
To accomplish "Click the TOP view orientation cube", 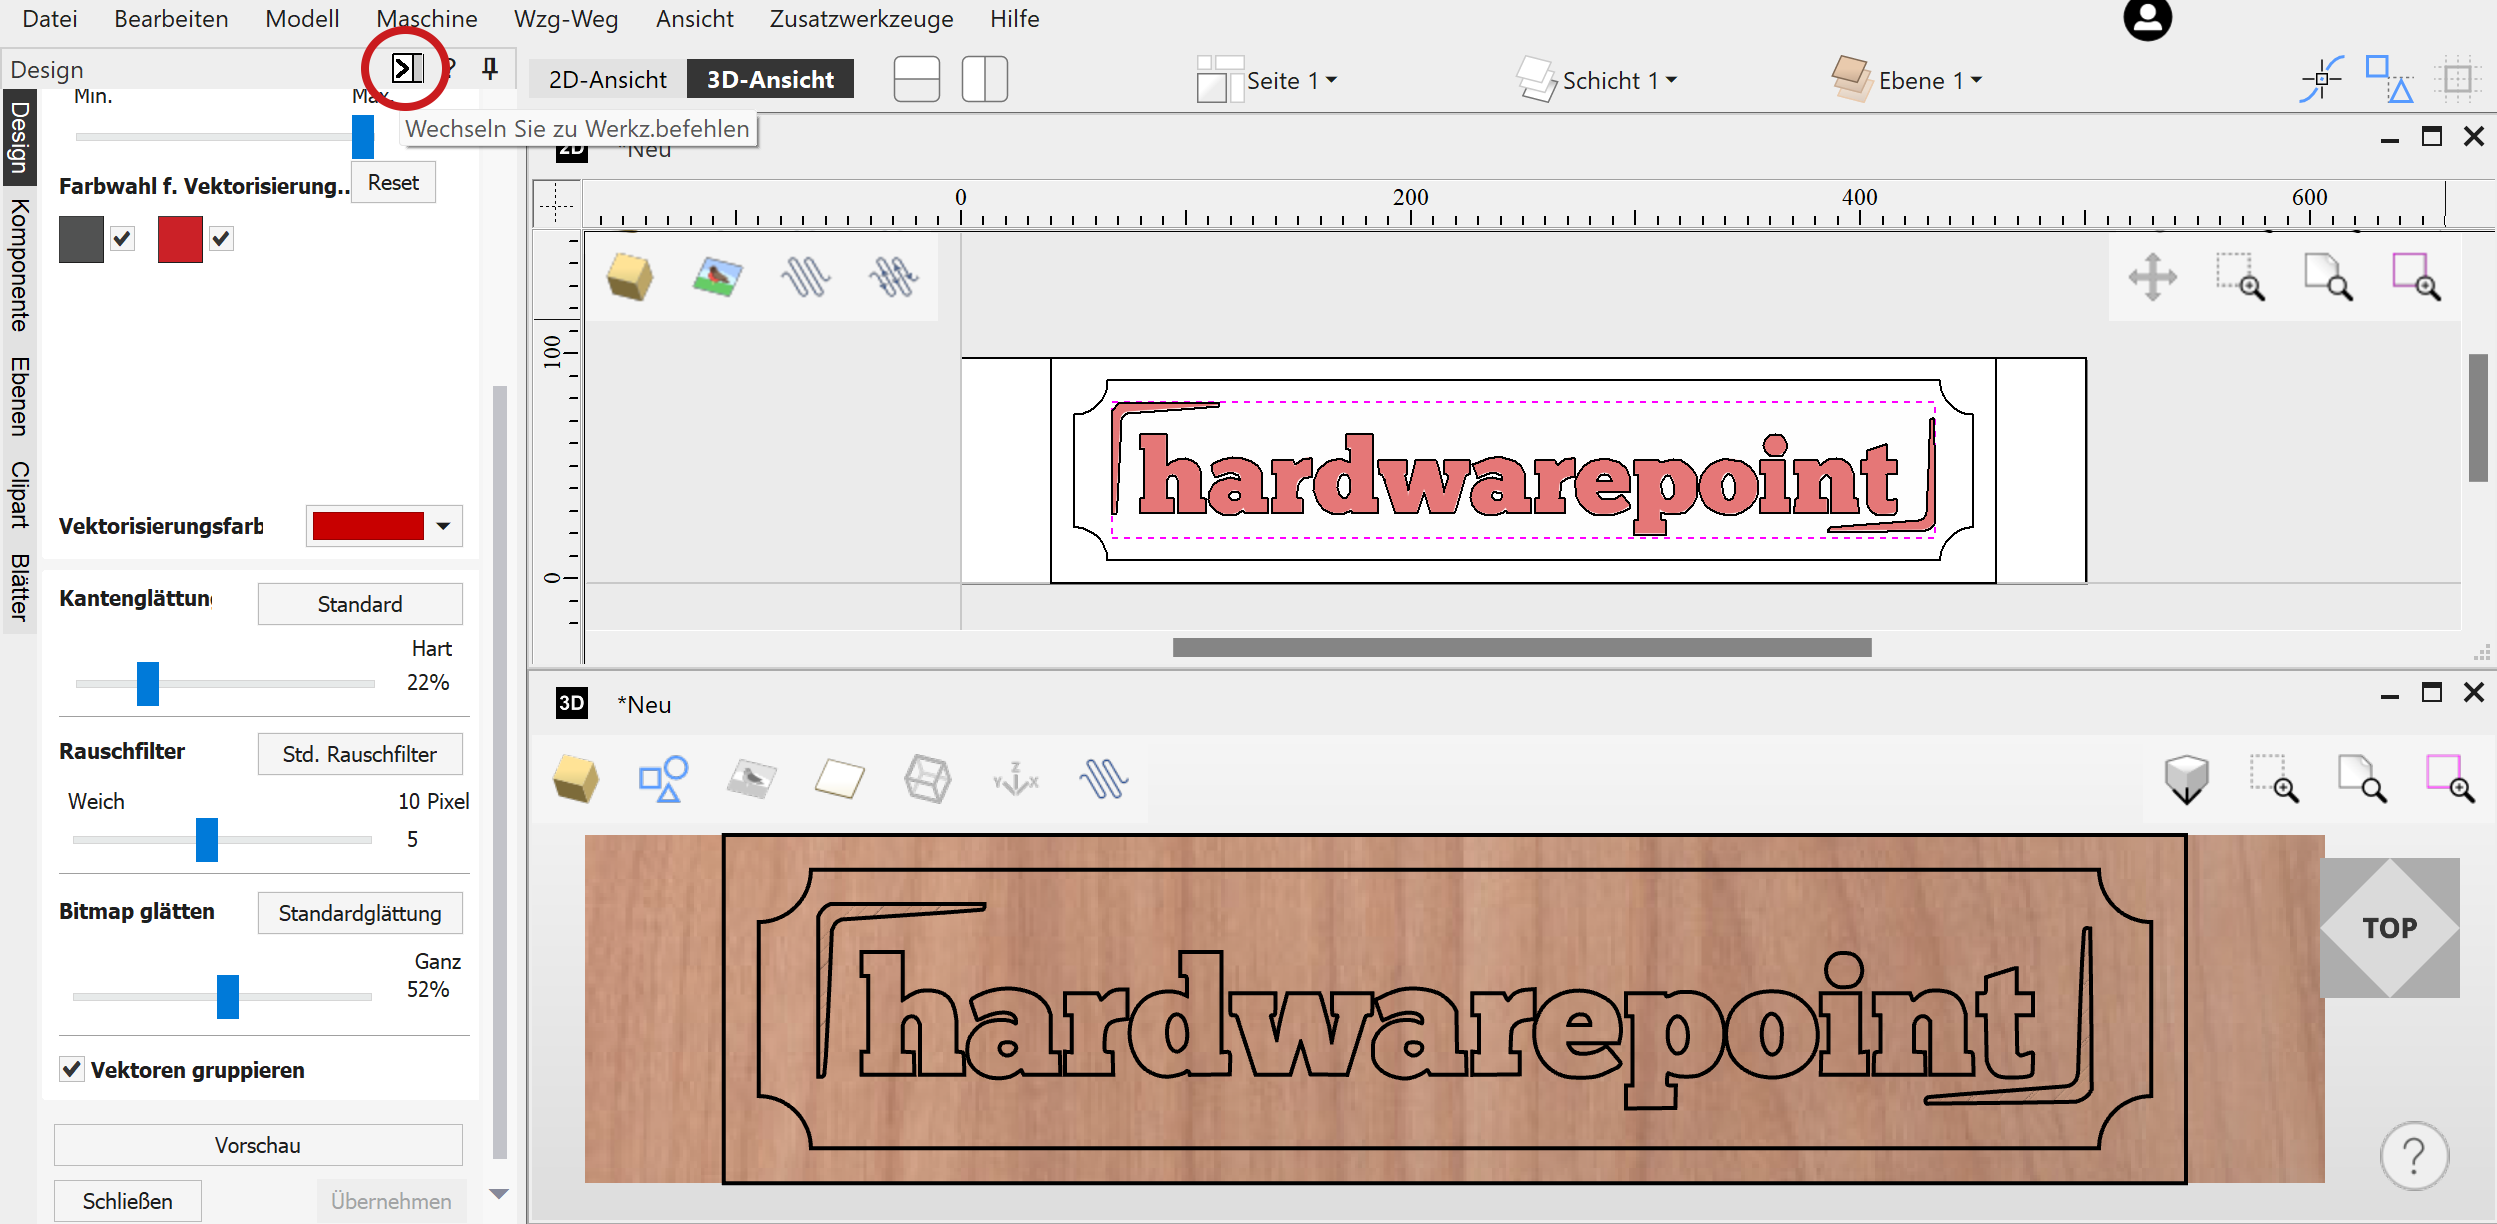I will coord(2389,928).
